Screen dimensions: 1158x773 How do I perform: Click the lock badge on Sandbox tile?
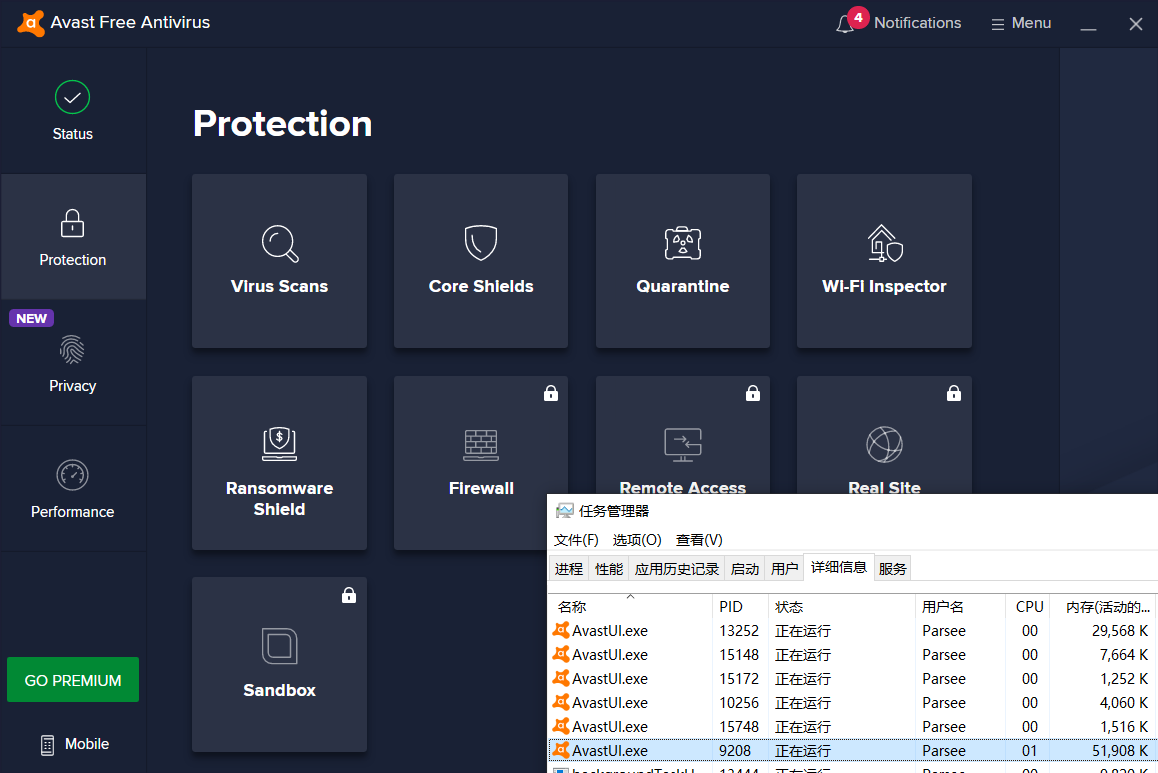(x=349, y=594)
